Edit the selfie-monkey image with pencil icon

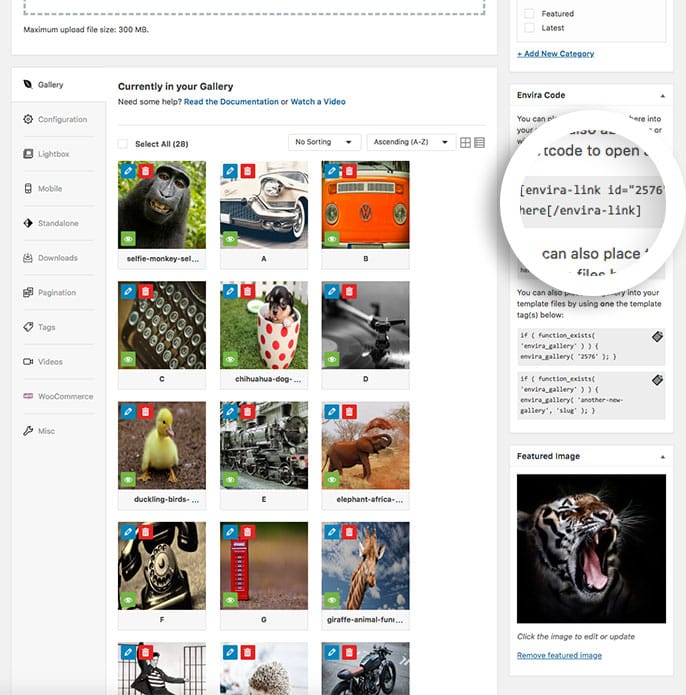coord(128,171)
